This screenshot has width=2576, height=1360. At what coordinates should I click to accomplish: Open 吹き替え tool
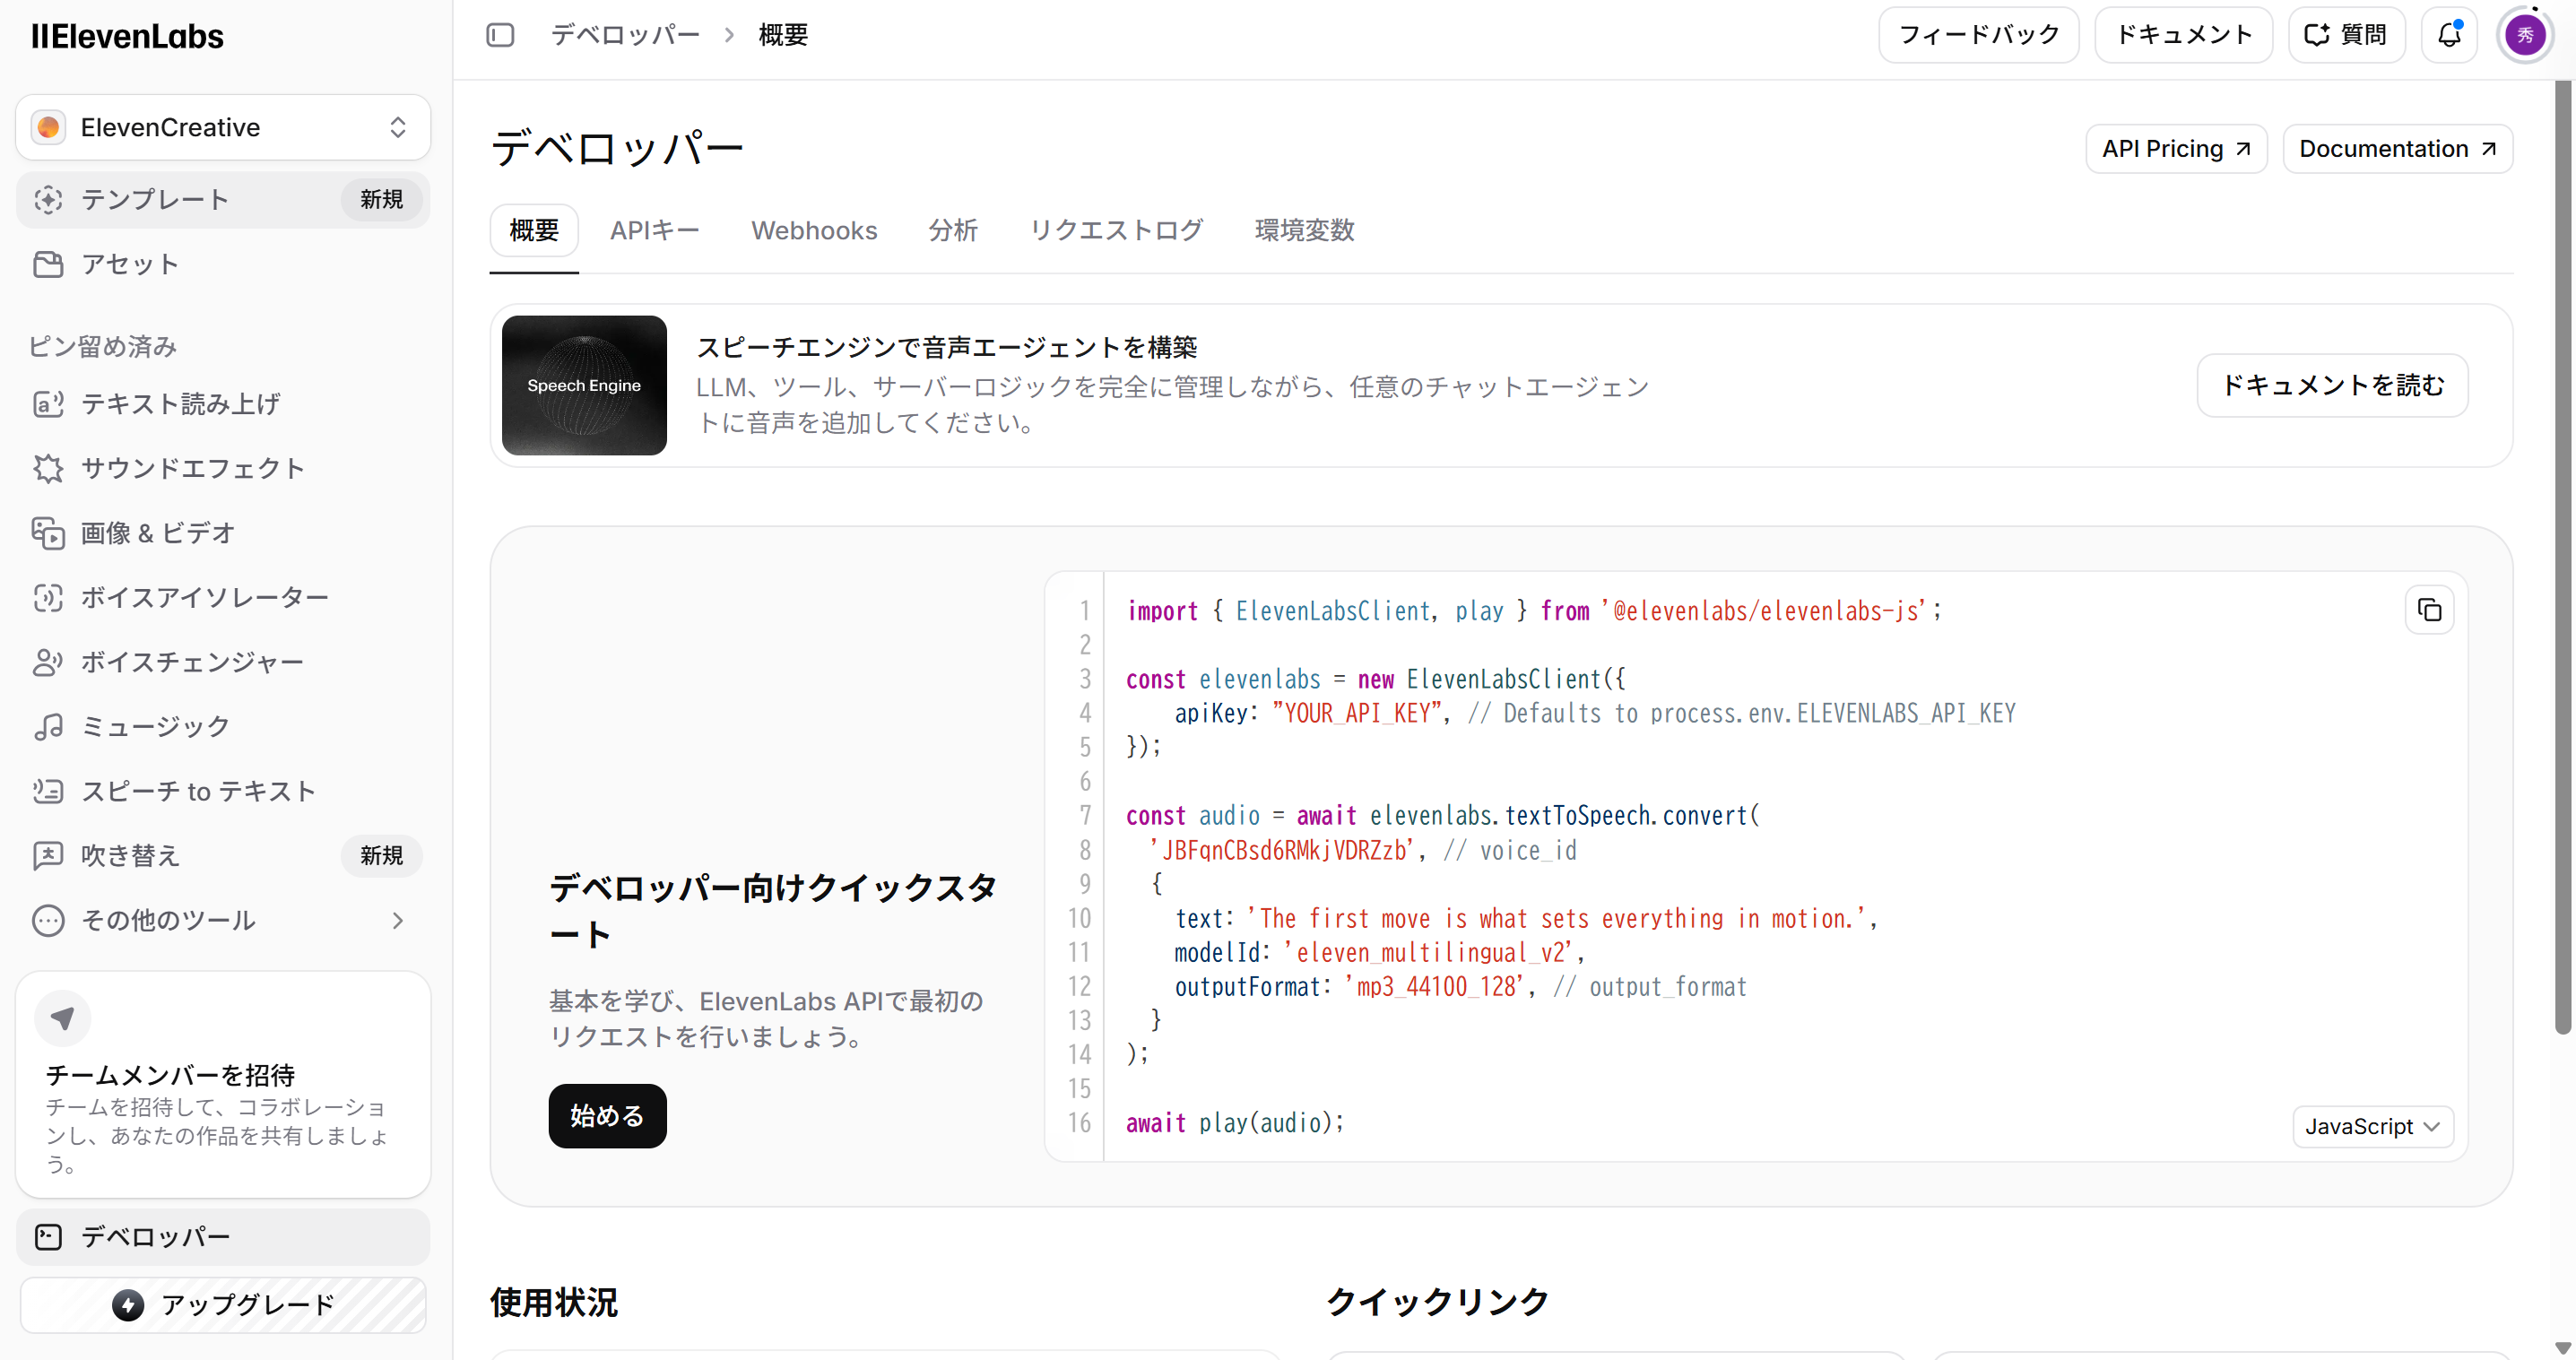point(223,855)
